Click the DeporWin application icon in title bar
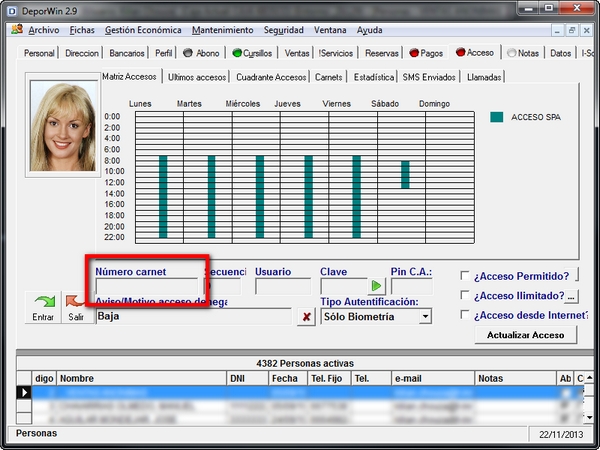600x450 pixels. pos(12,11)
